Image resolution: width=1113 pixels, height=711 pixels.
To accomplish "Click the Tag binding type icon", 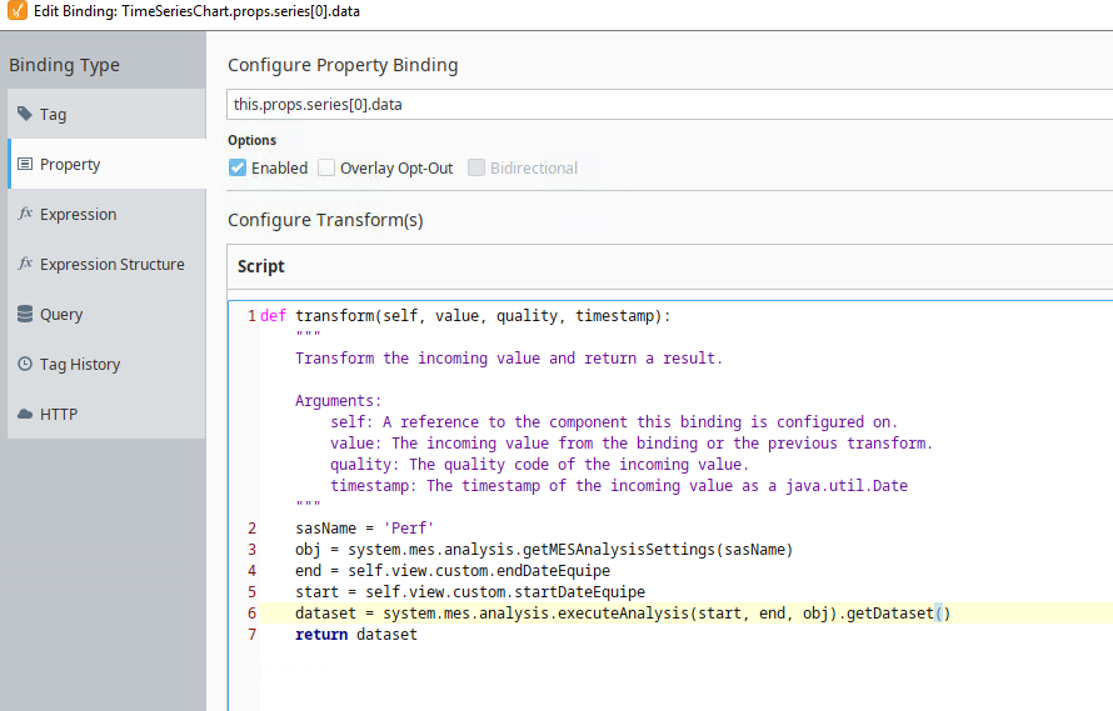I will pos(25,114).
